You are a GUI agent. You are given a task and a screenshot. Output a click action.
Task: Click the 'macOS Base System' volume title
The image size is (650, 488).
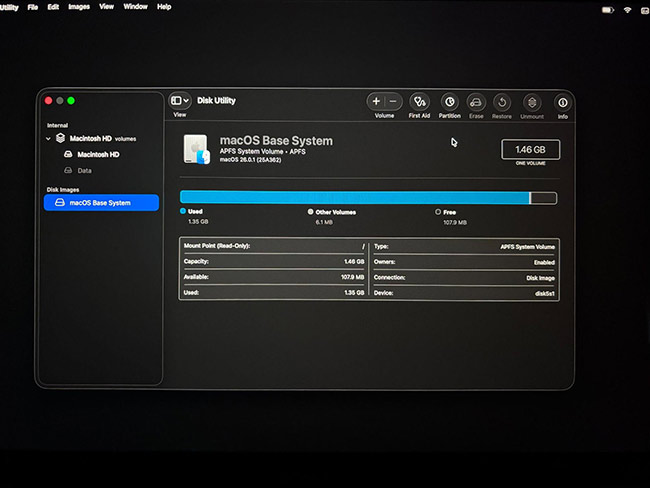point(276,141)
